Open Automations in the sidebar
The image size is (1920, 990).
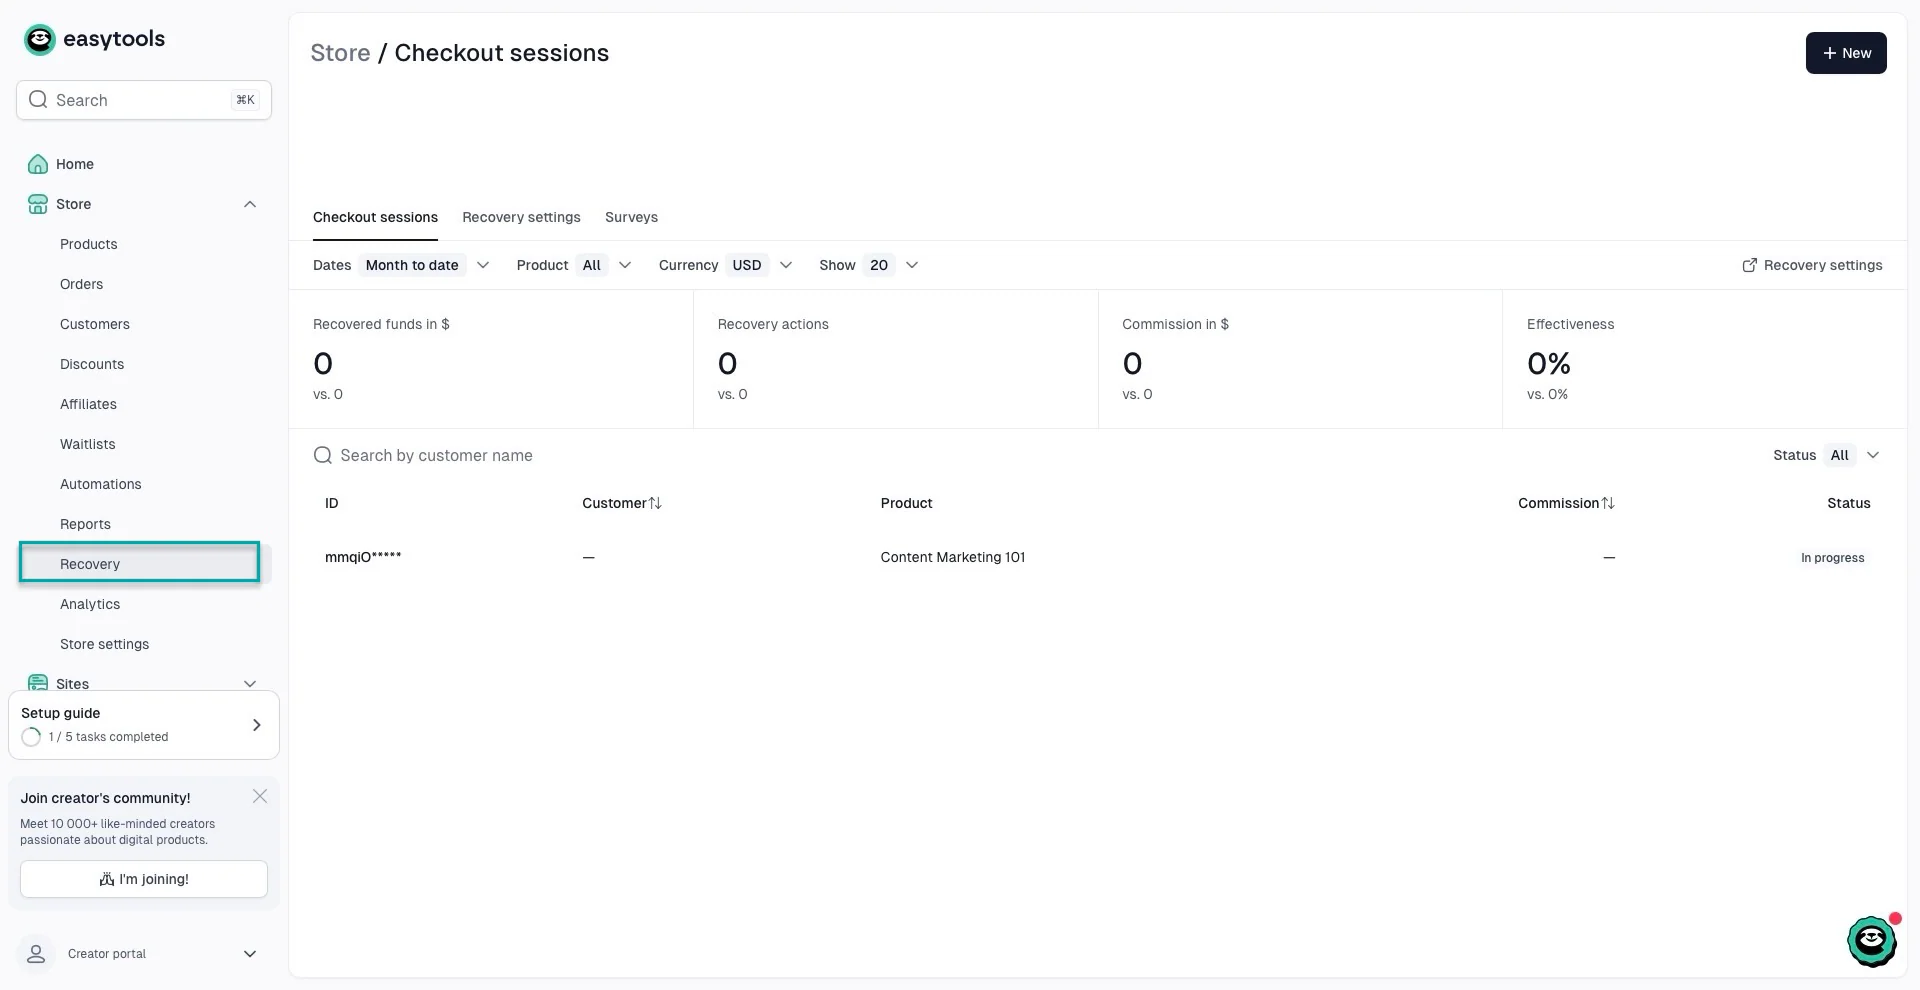coord(100,484)
